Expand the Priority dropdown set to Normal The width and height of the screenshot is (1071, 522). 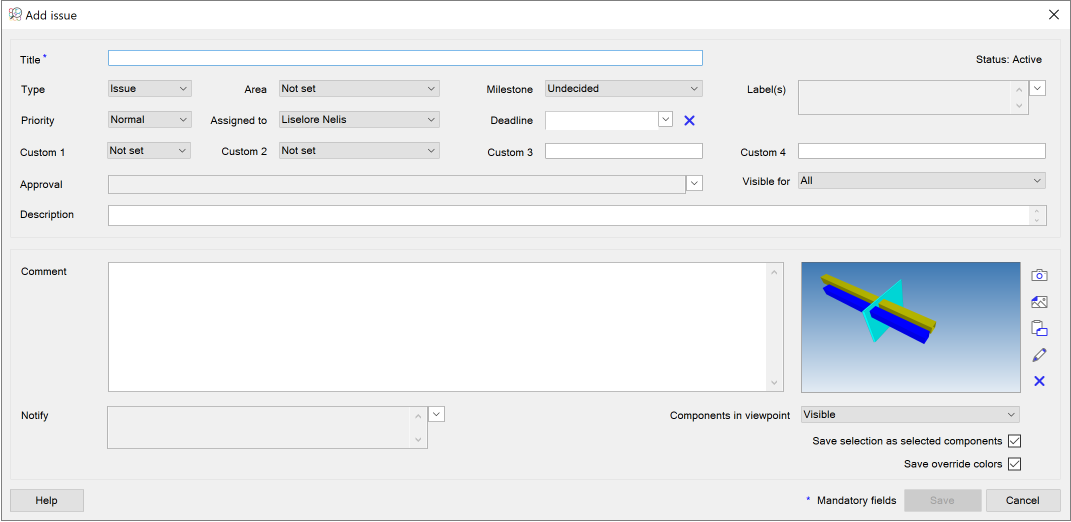point(149,120)
